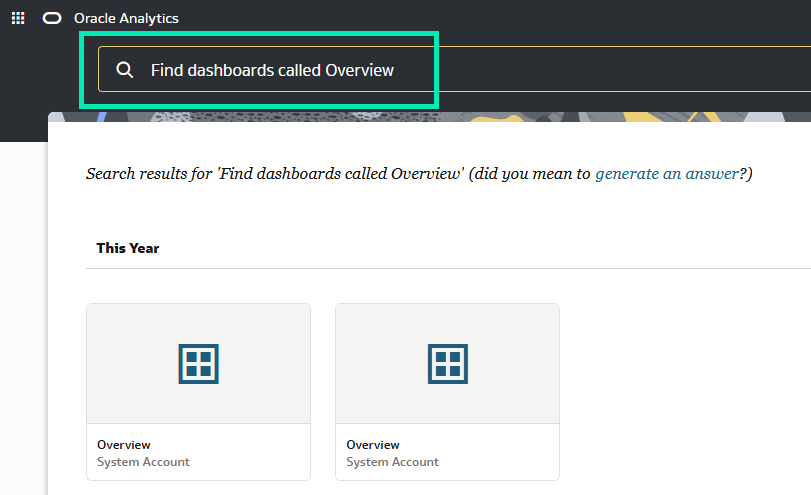Click 'System Account' under the second Overview

click(392, 462)
